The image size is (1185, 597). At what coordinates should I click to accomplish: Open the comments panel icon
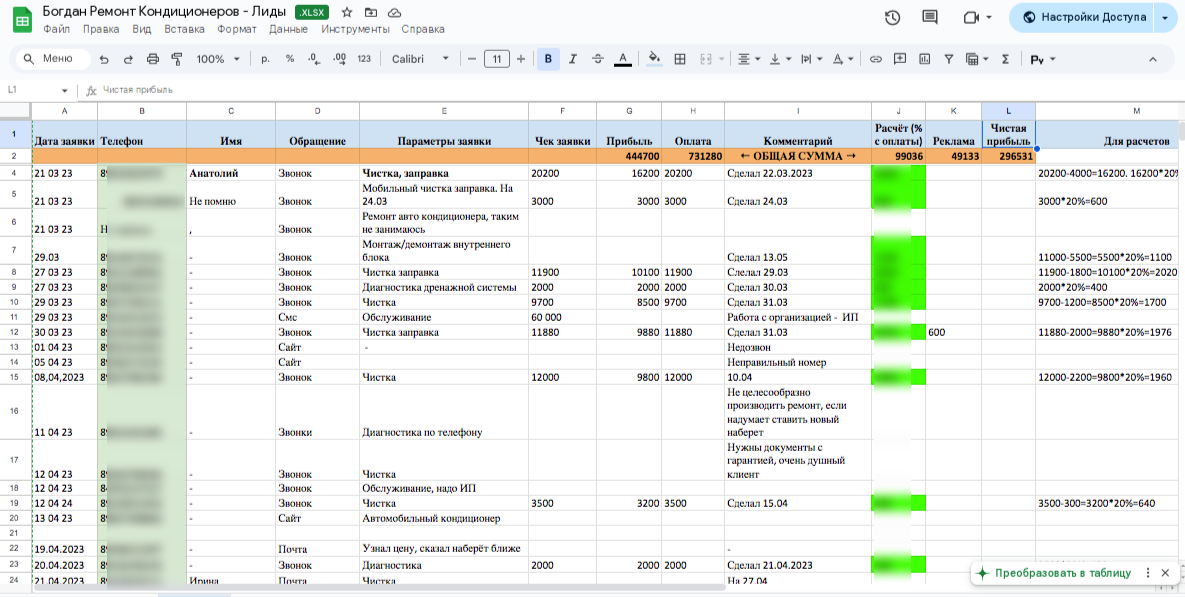[x=930, y=17]
